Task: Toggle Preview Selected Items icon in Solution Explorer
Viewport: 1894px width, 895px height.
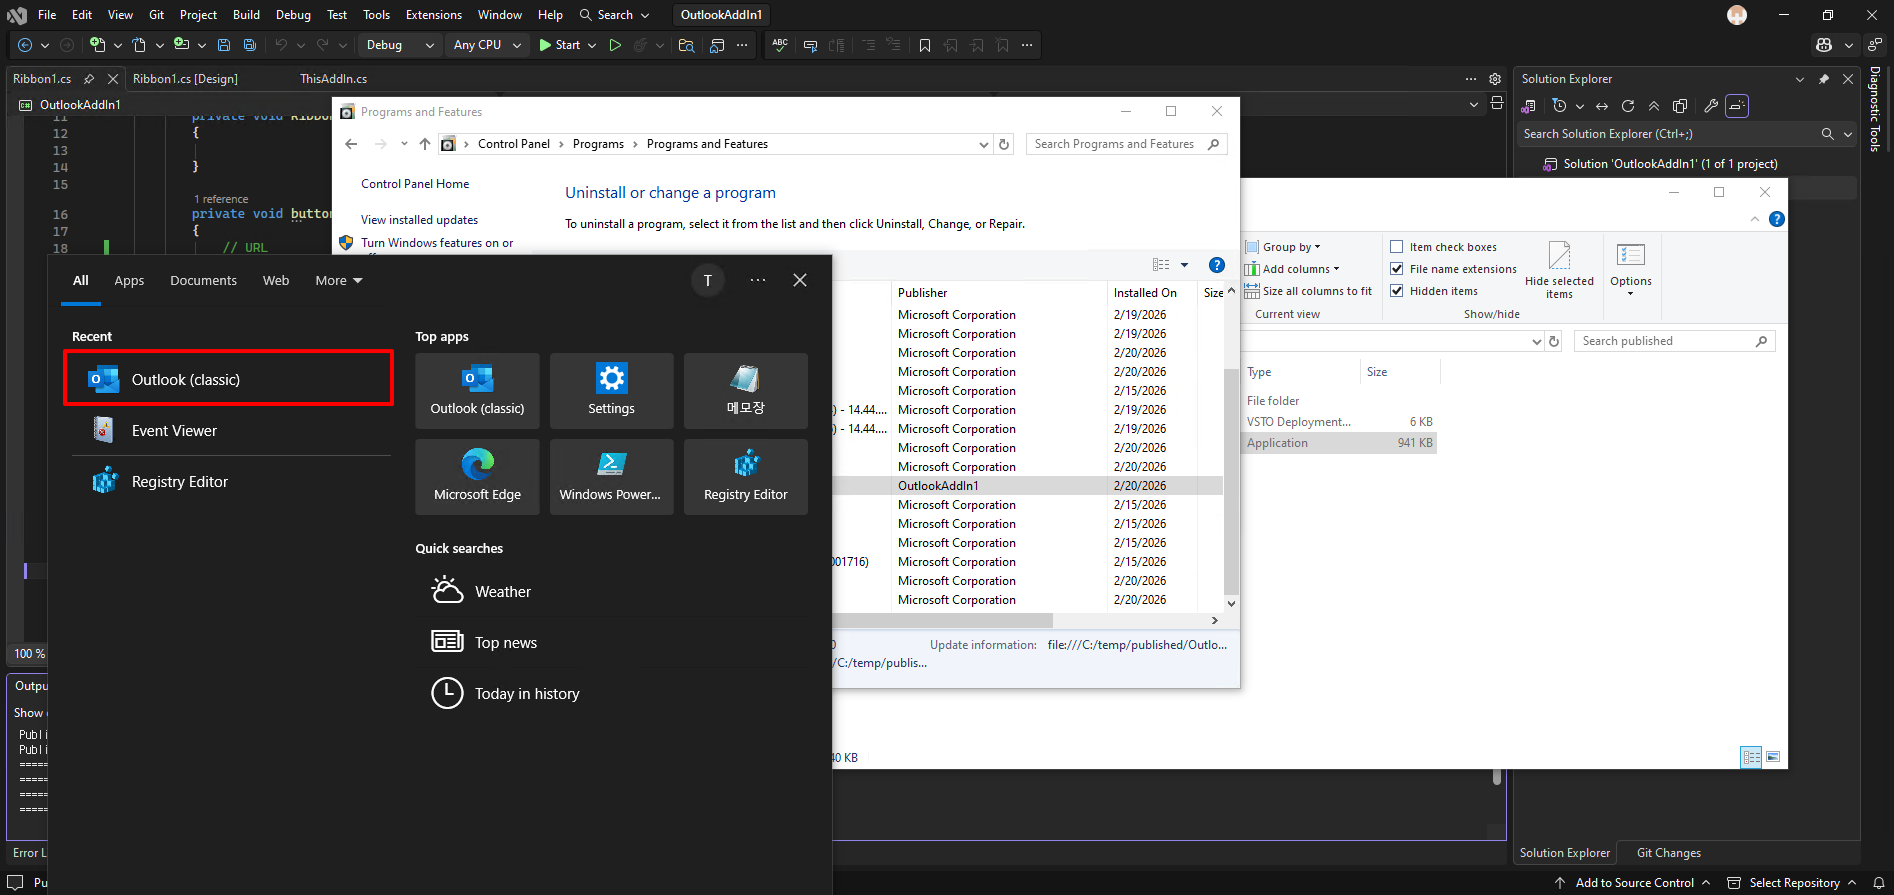Action: [x=1737, y=106]
